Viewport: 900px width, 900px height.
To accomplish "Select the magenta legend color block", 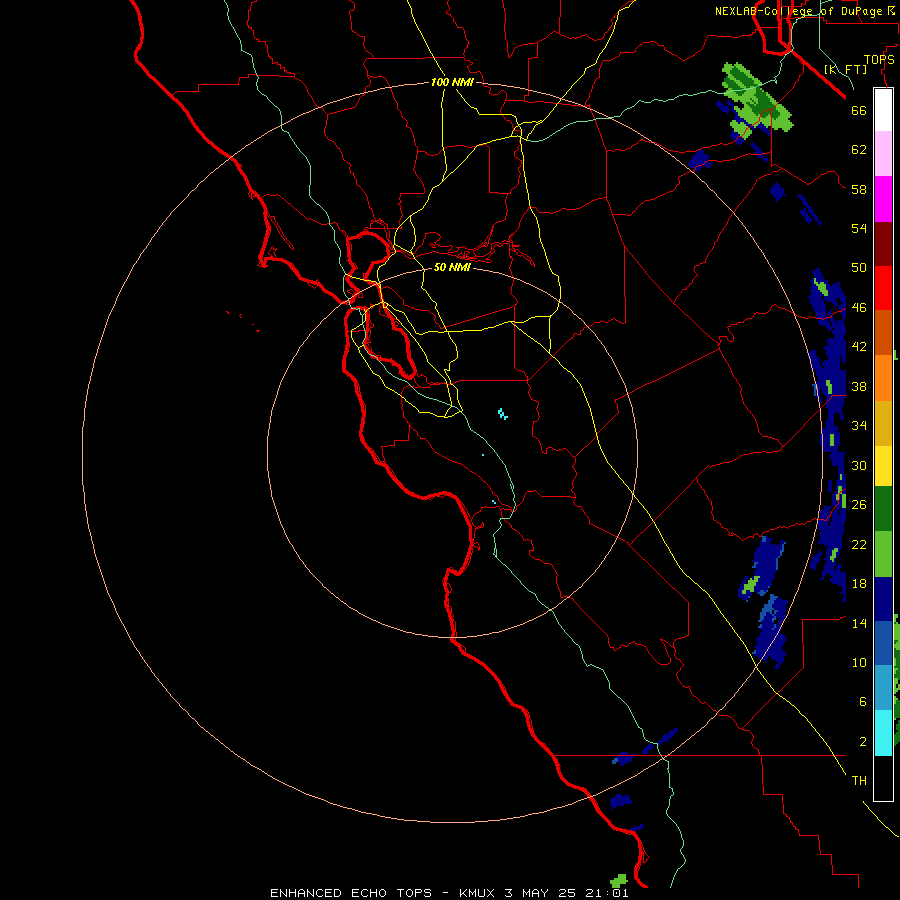I will click(x=883, y=199).
